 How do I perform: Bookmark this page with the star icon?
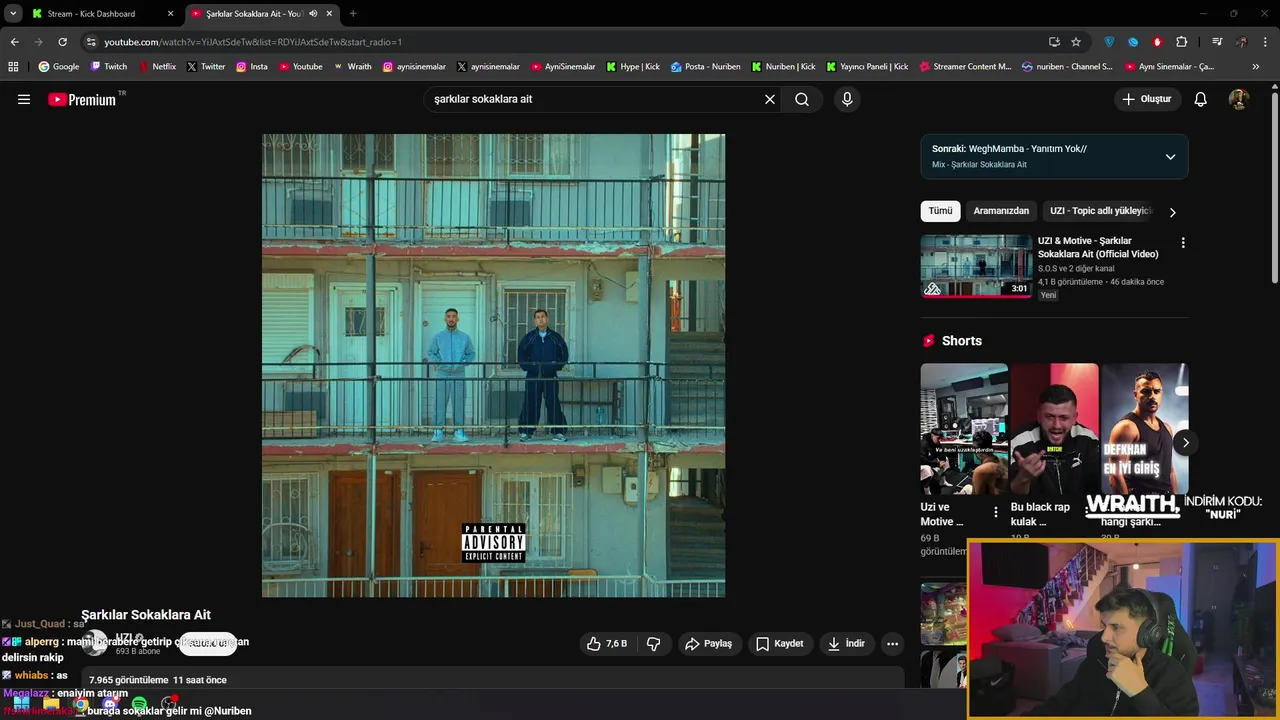point(1076,42)
